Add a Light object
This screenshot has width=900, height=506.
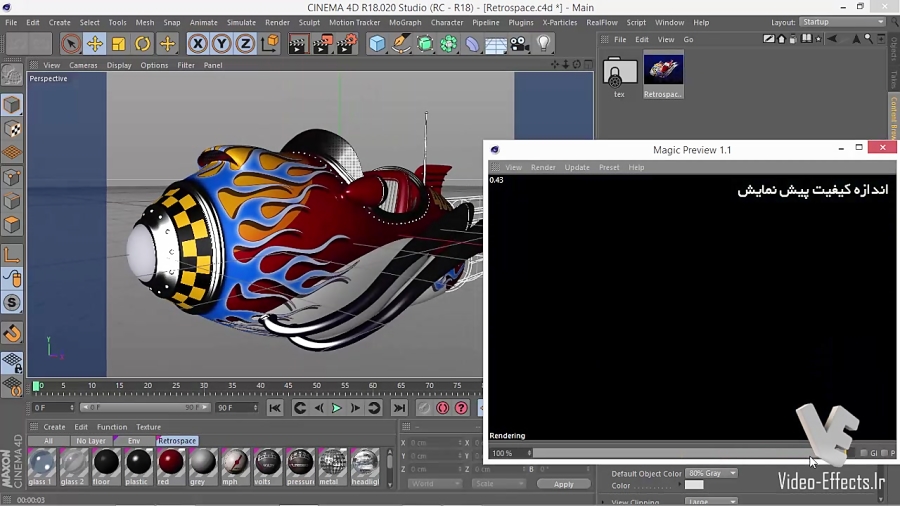[x=544, y=44]
